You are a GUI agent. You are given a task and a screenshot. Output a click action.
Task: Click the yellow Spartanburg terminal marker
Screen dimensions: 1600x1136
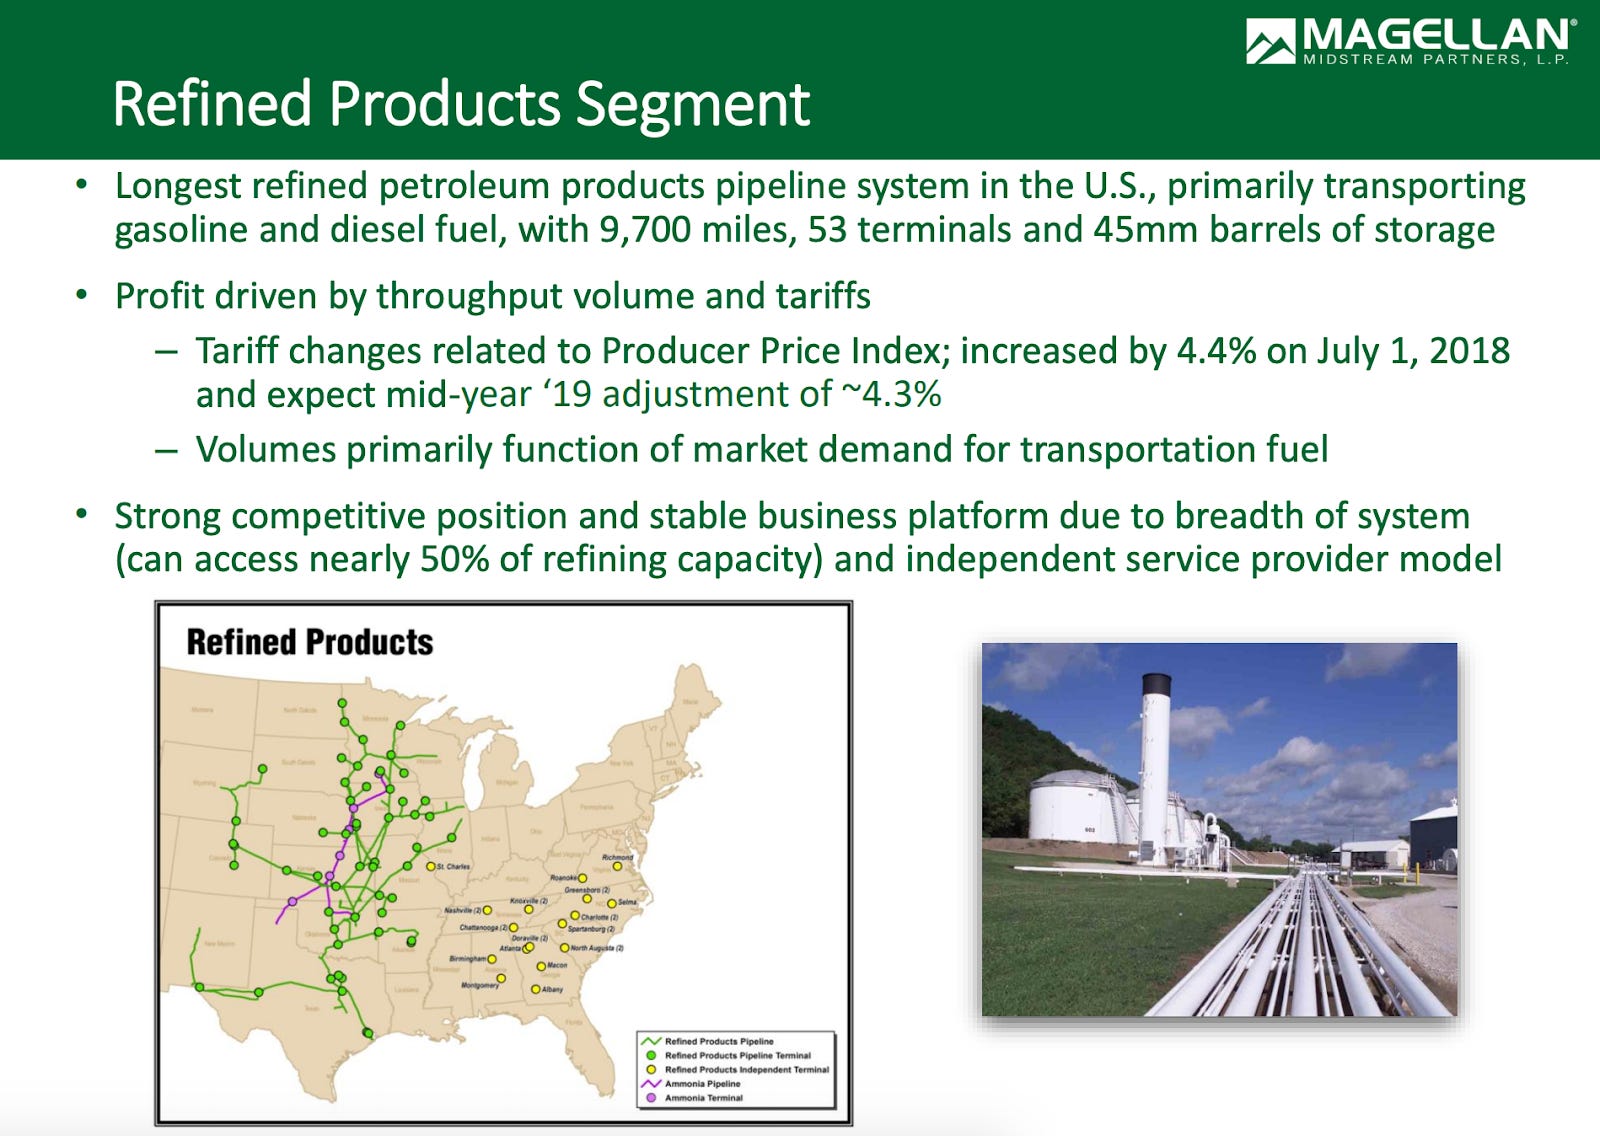click(x=562, y=923)
